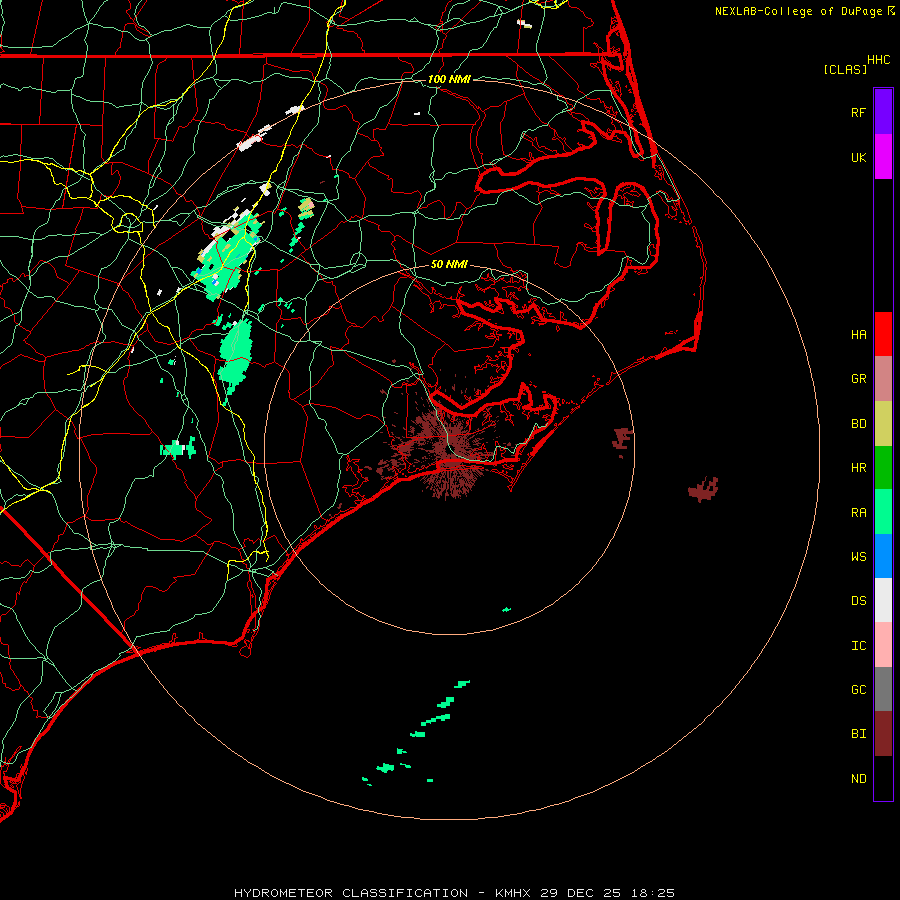Click the BI legend label
This screenshot has height=900, width=900.
[858, 734]
